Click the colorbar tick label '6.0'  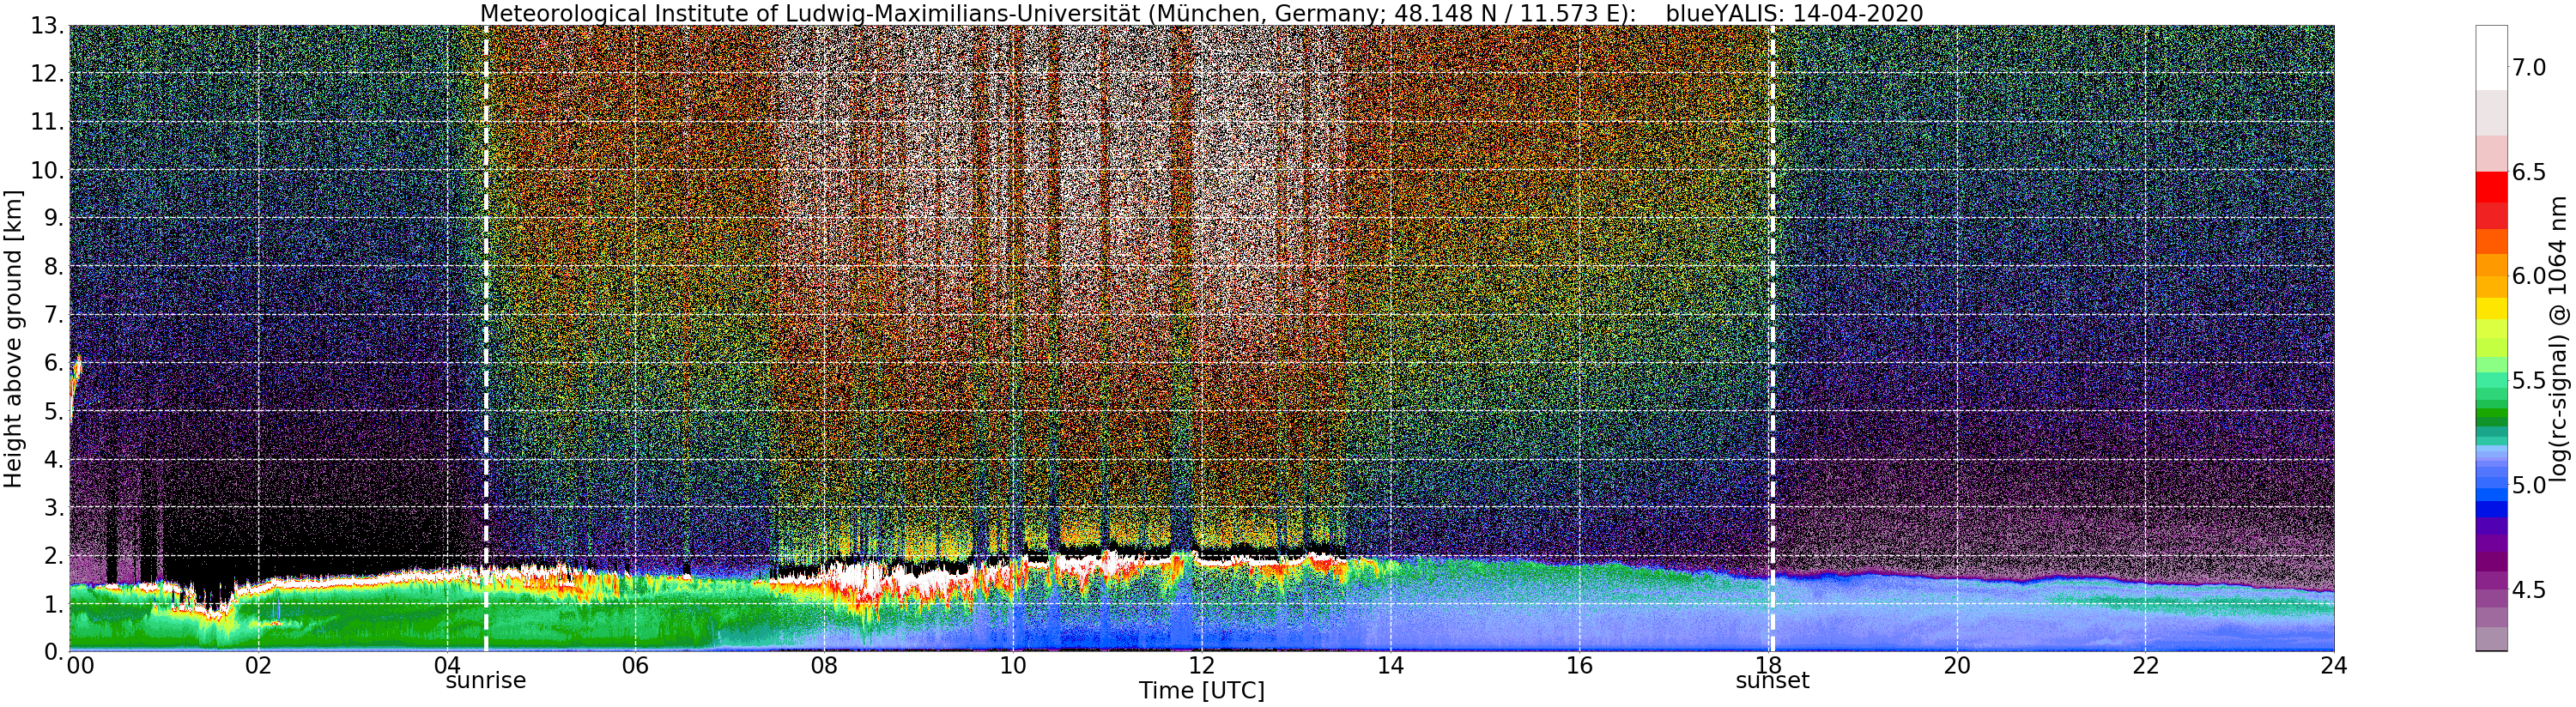coord(2529,276)
